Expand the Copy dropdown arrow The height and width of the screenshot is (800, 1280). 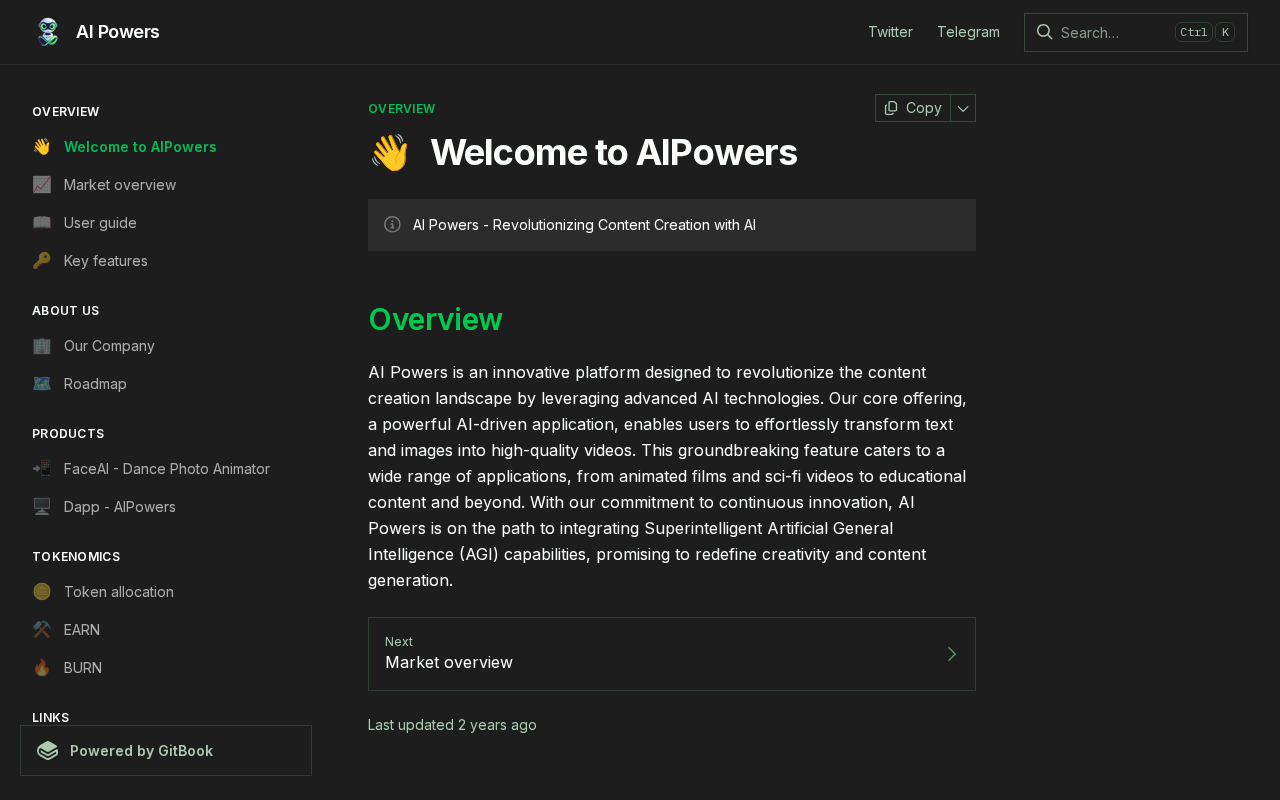pos(963,108)
